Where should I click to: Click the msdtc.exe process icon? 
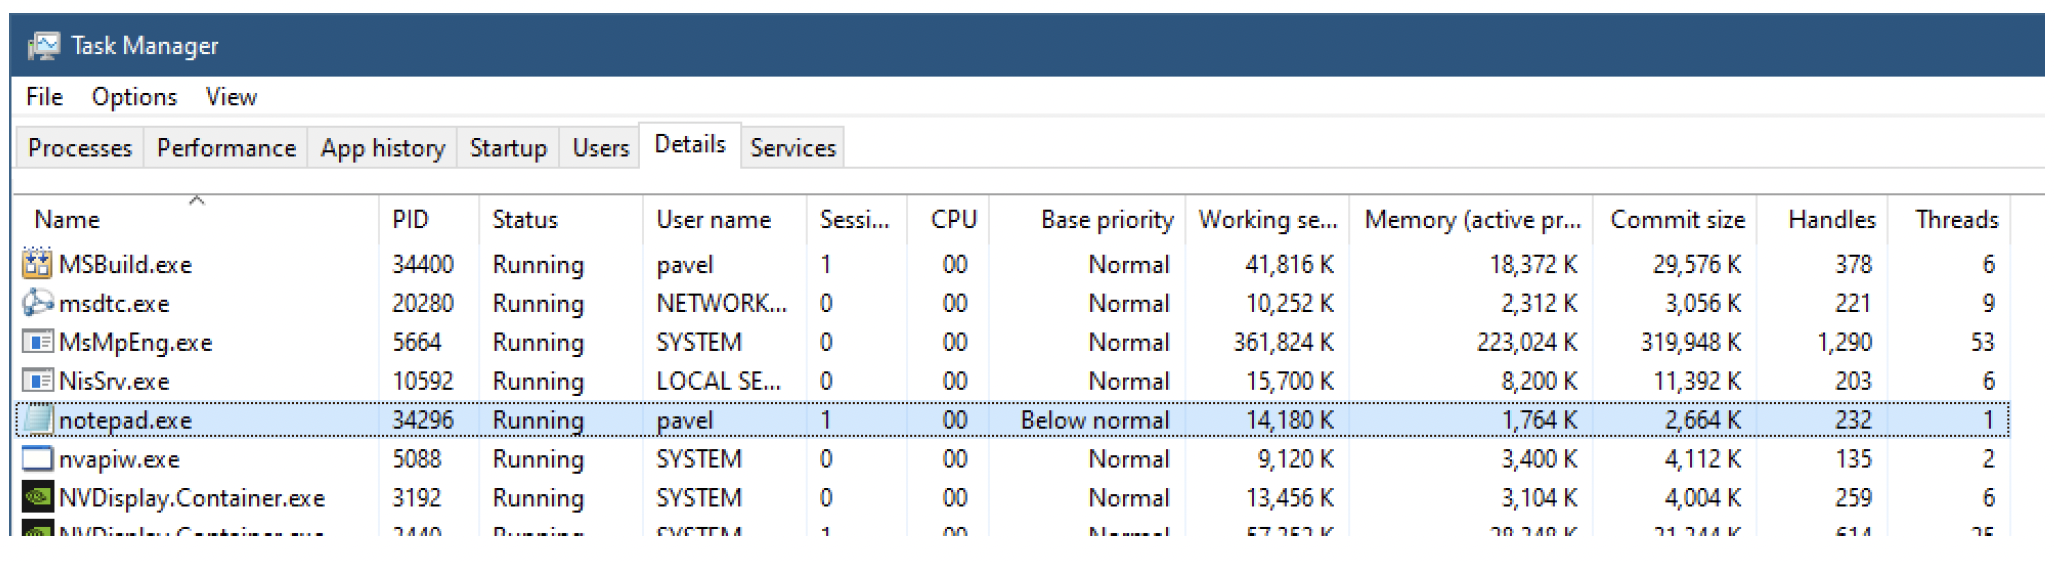pyautogui.click(x=37, y=303)
